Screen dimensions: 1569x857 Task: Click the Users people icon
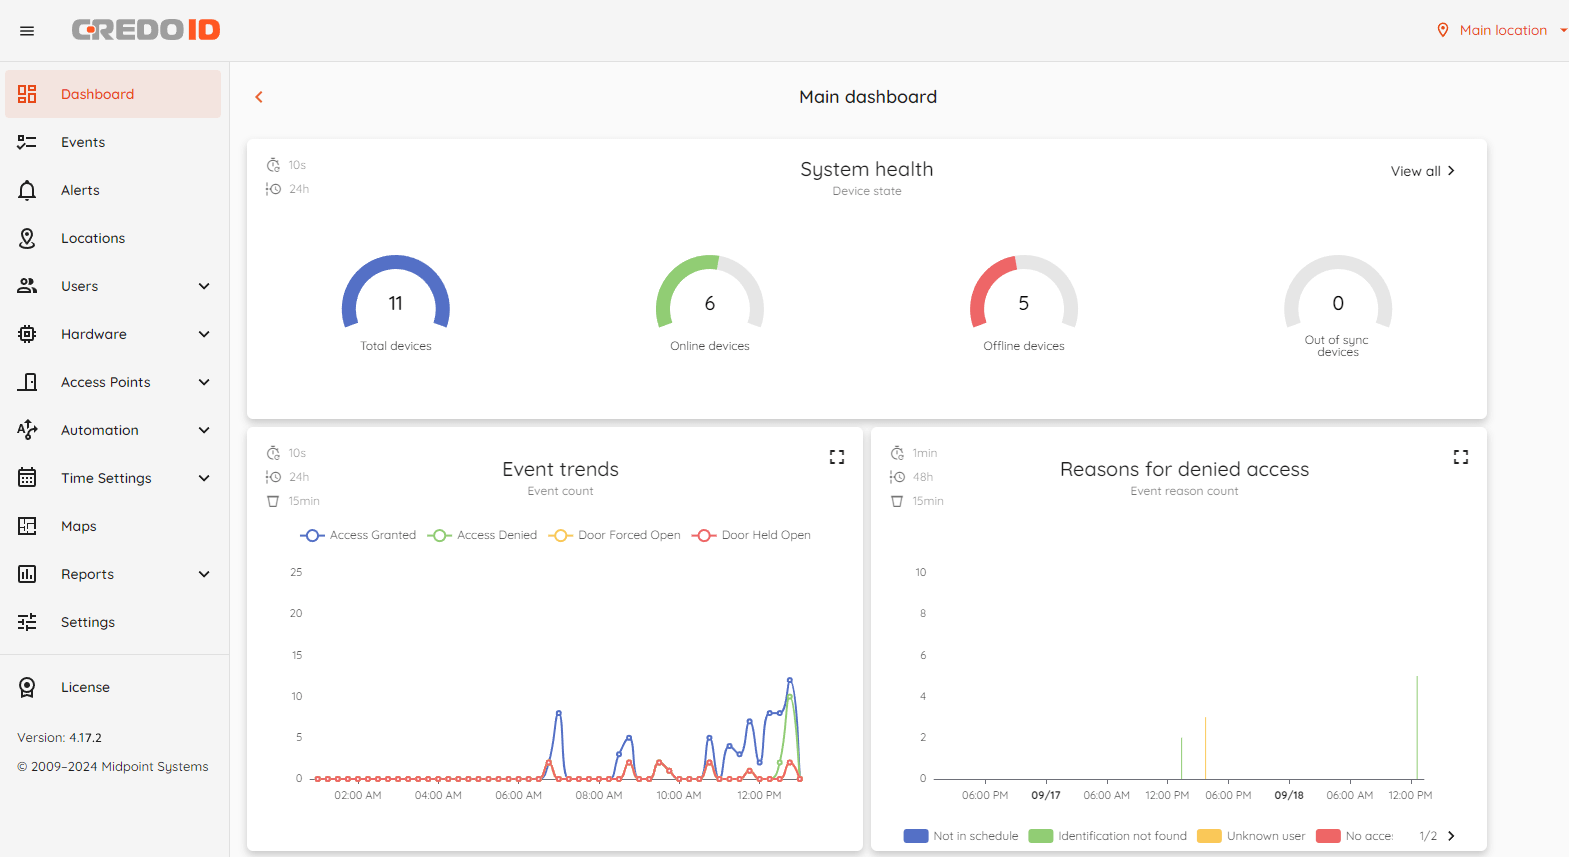(x=27, y=286)
